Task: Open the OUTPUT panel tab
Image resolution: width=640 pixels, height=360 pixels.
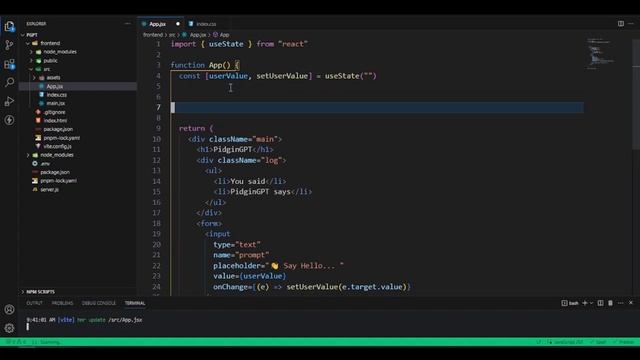Action: [34, 303]
